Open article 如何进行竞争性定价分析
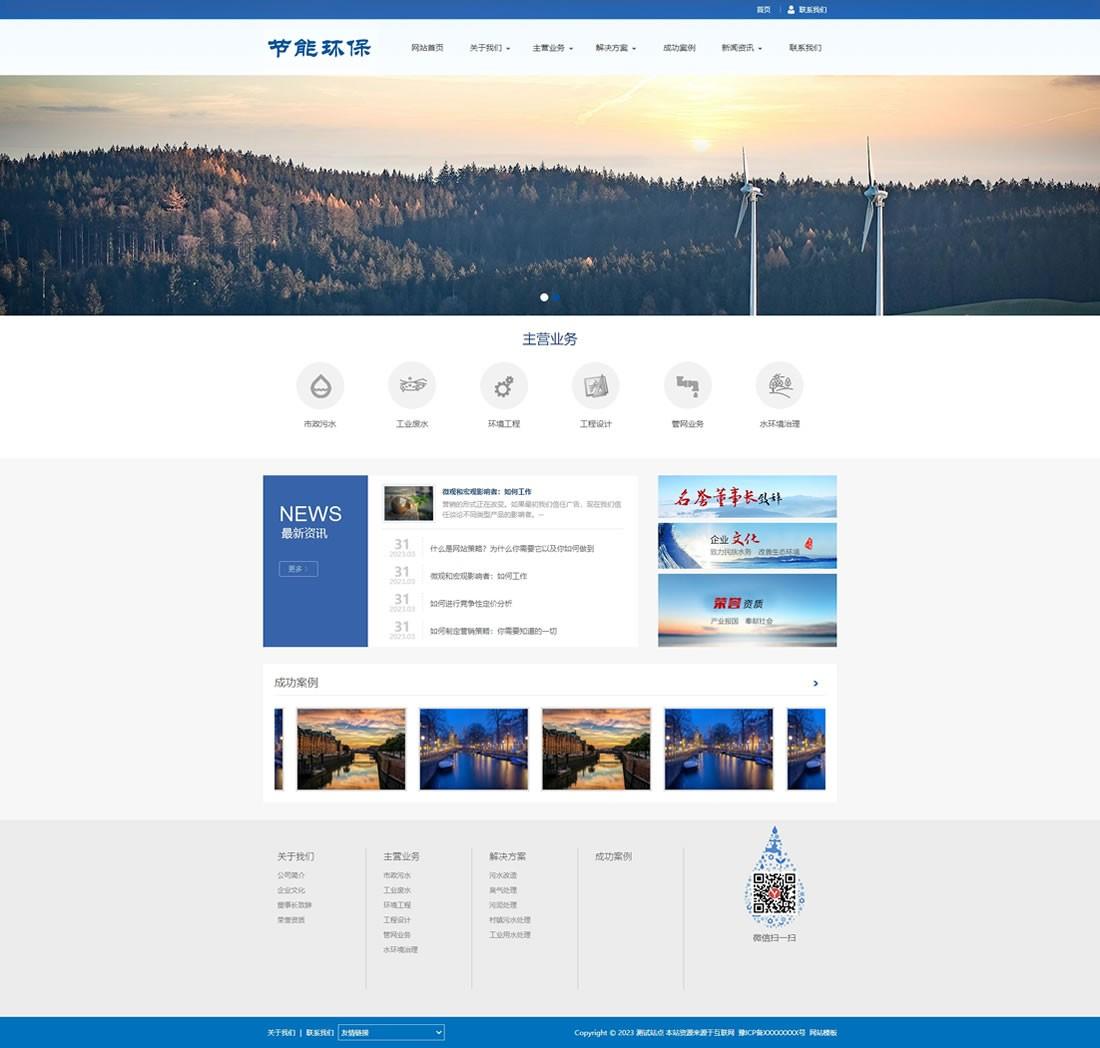Screen dimensions: 1100x1048 pos(471,604)
